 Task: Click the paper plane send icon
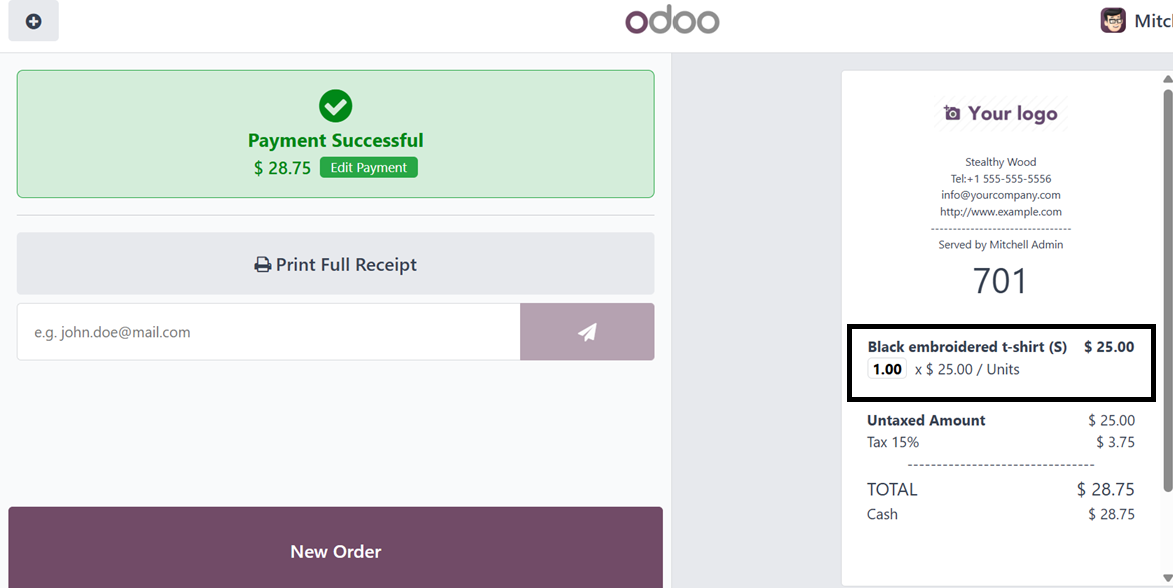(x=587, y=332)
